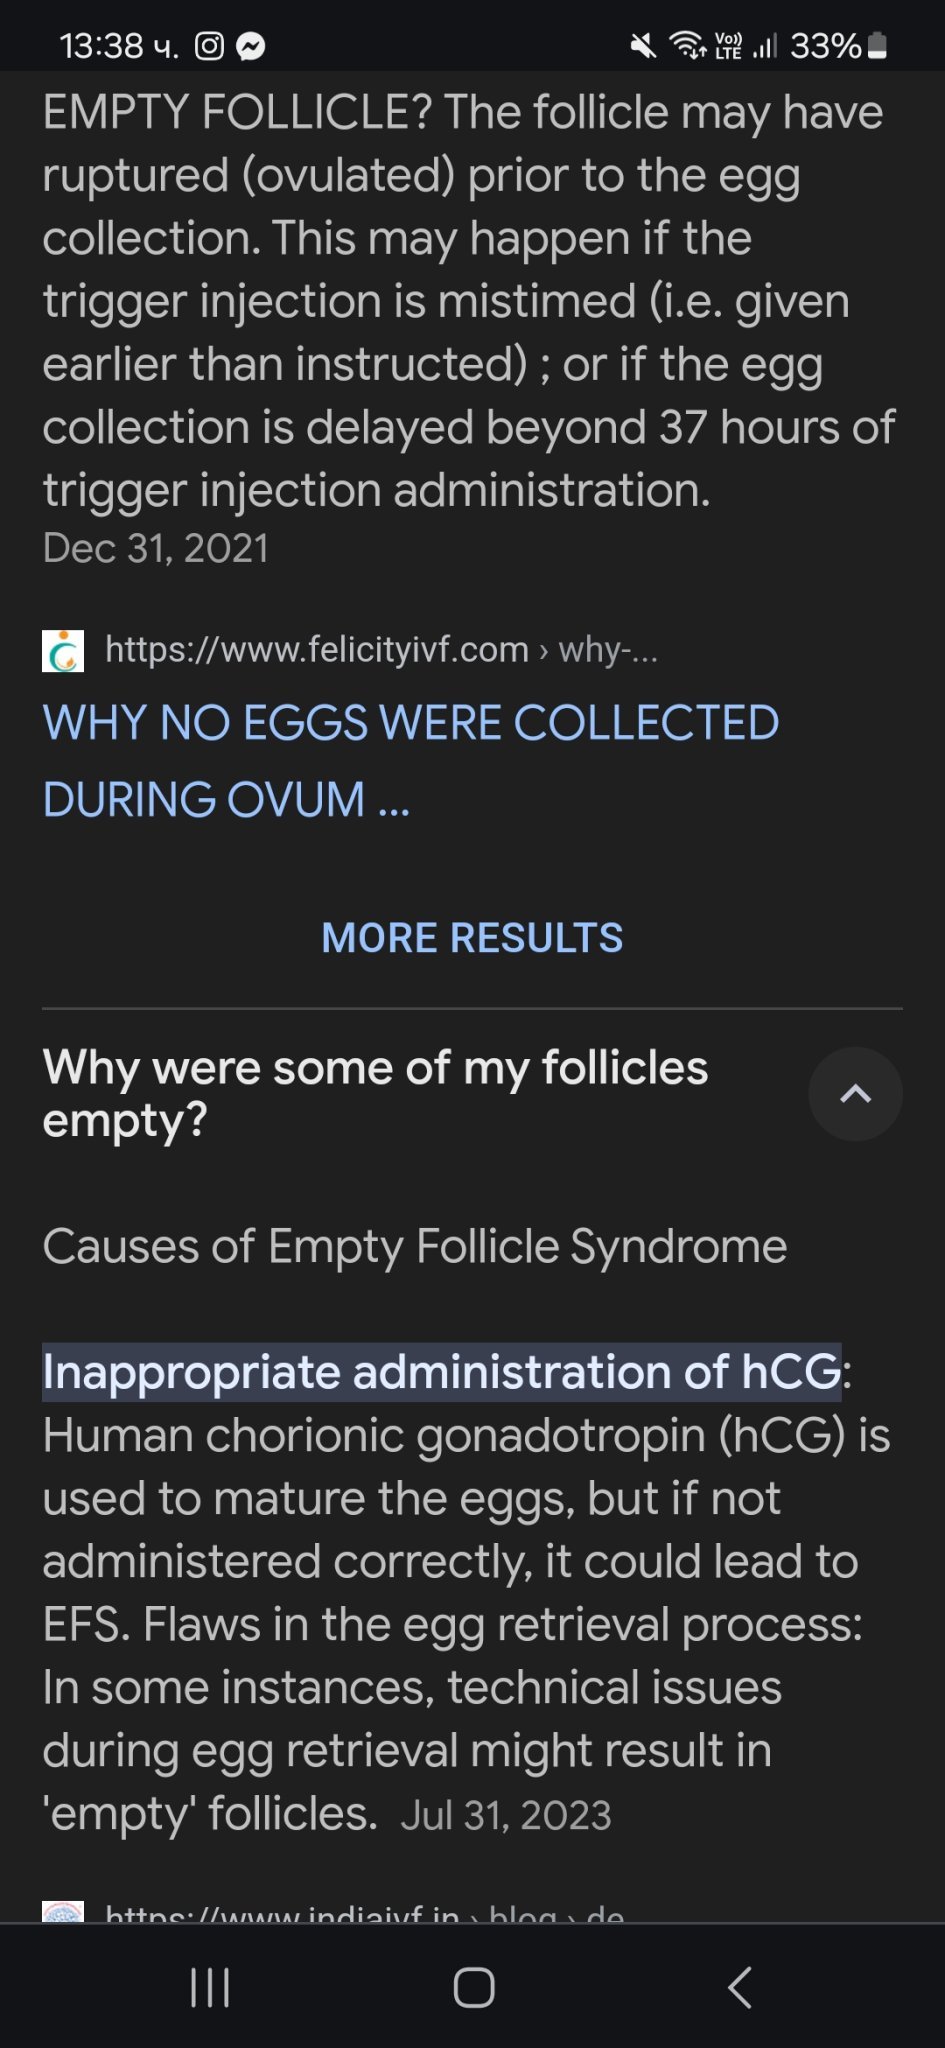Image resolution: width=945 pixels, height=2048 pixels.
Task: Open recent apps navigation button
Action: [x=210, y=1987]
